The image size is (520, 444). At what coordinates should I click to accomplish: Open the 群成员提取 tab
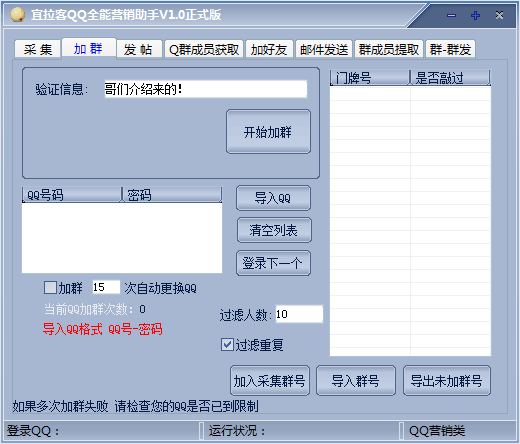click(389, 50)
